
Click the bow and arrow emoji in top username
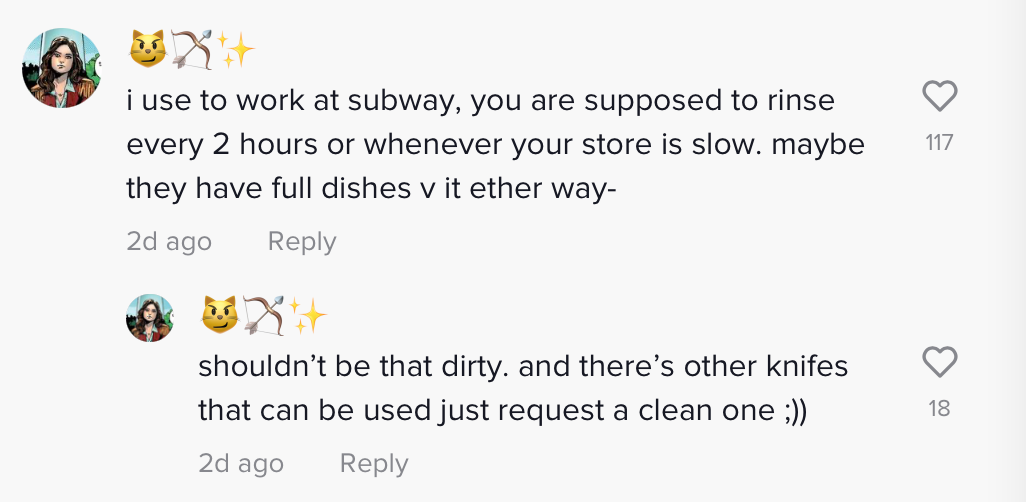[192, 50]
